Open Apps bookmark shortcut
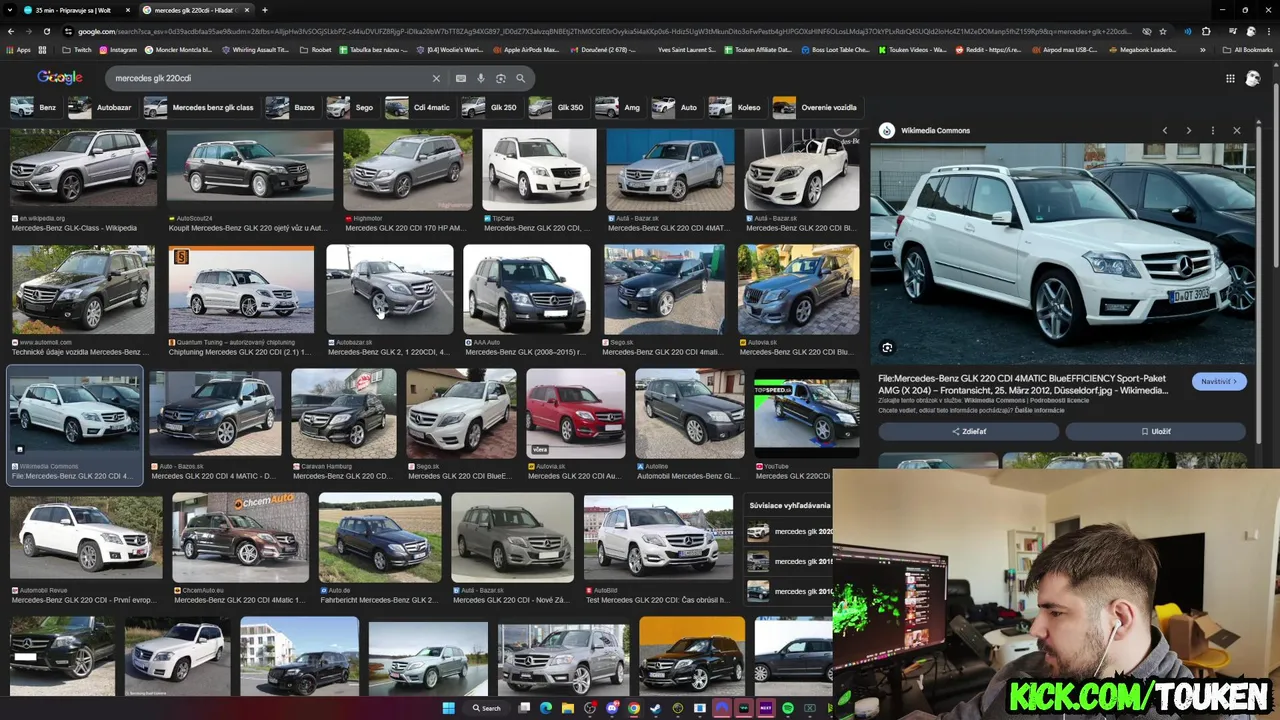The width and height of the screenshot is (1280, 720). 19,49
